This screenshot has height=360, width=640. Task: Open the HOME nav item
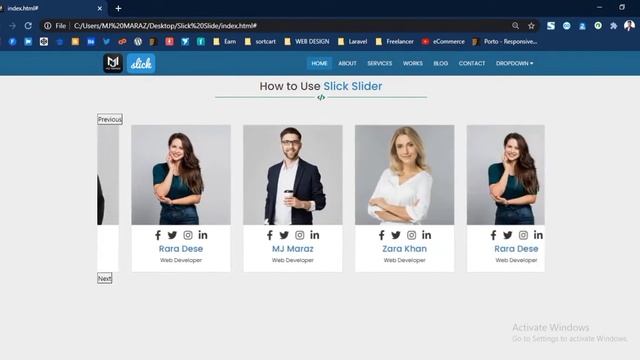(319, 63)
